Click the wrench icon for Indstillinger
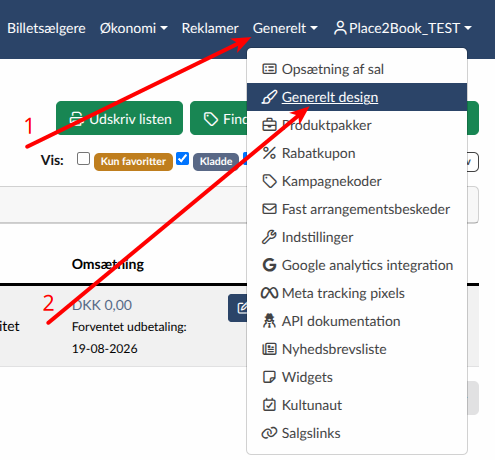 [x=269, y=237]
